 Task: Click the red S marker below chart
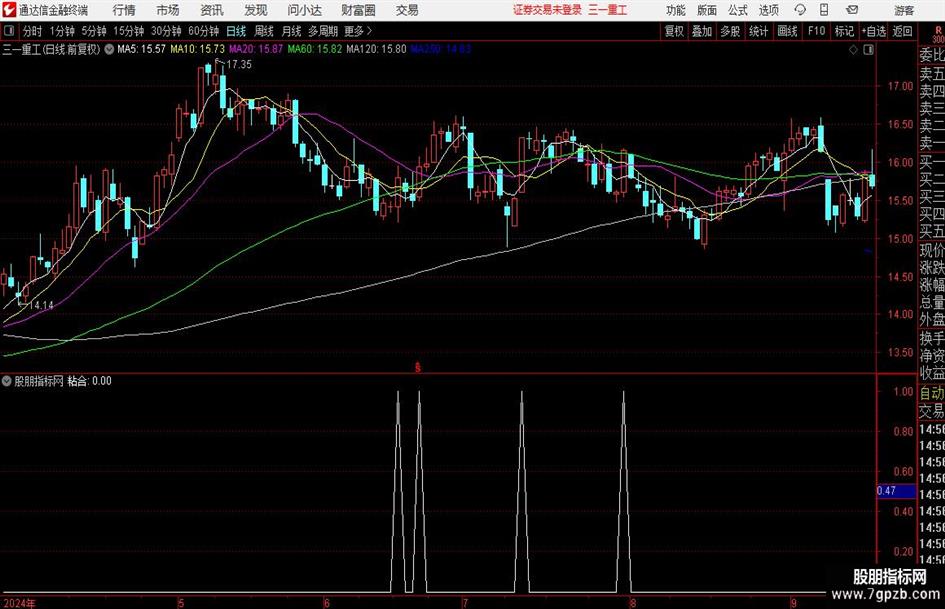(x=417, y=367)
